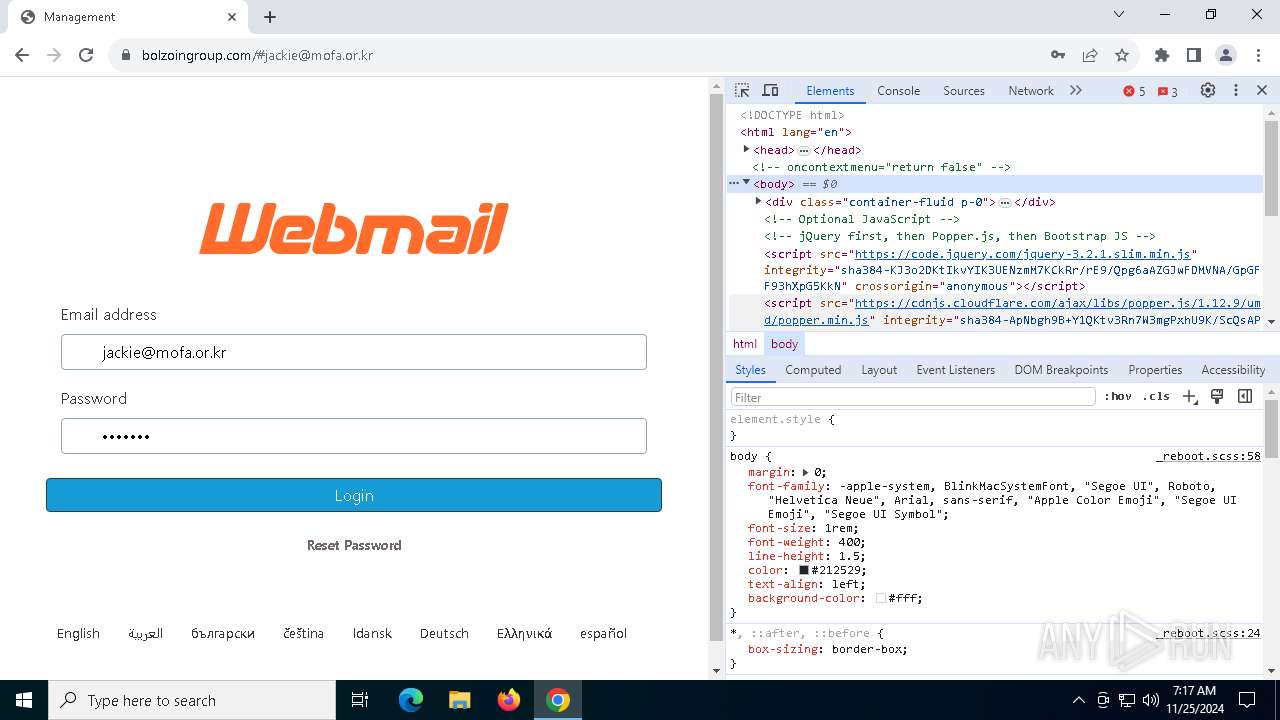1280x720 pixels.
Task: Select the български language link
Action: [223, 633]
